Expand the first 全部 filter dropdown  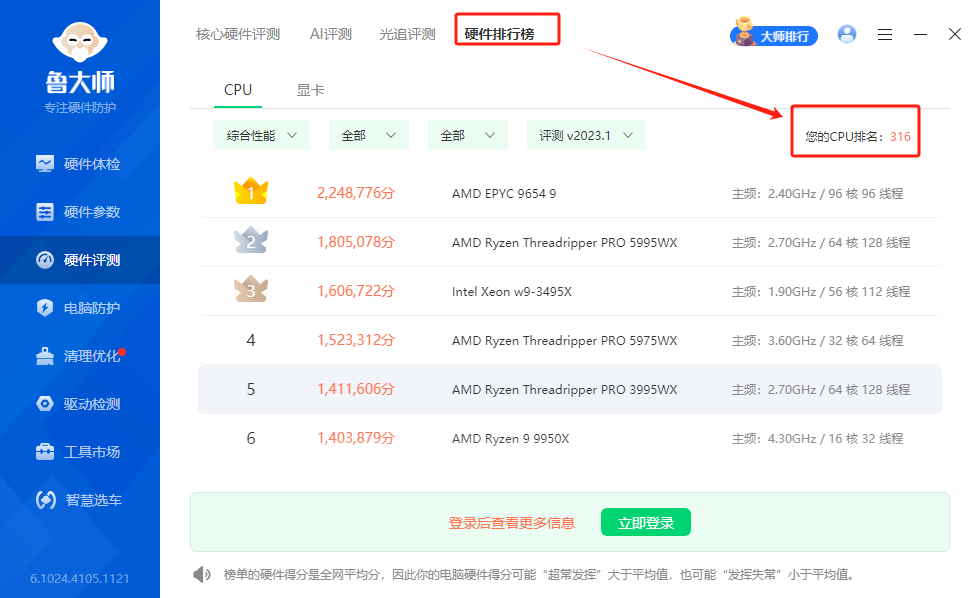point(369,135)
